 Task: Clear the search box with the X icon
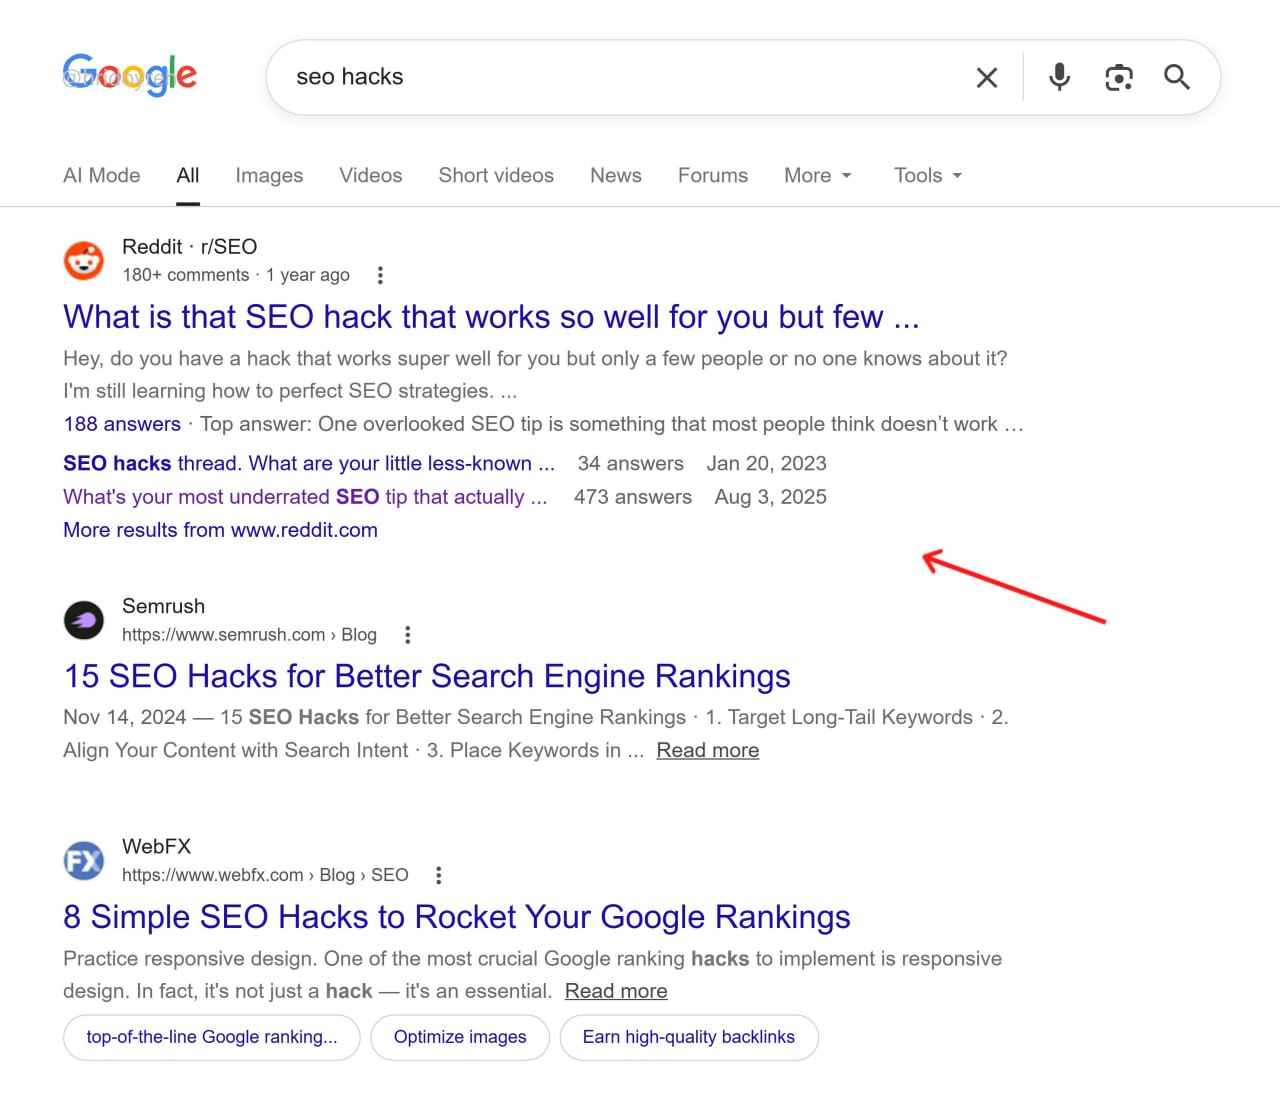click(986, 77)
